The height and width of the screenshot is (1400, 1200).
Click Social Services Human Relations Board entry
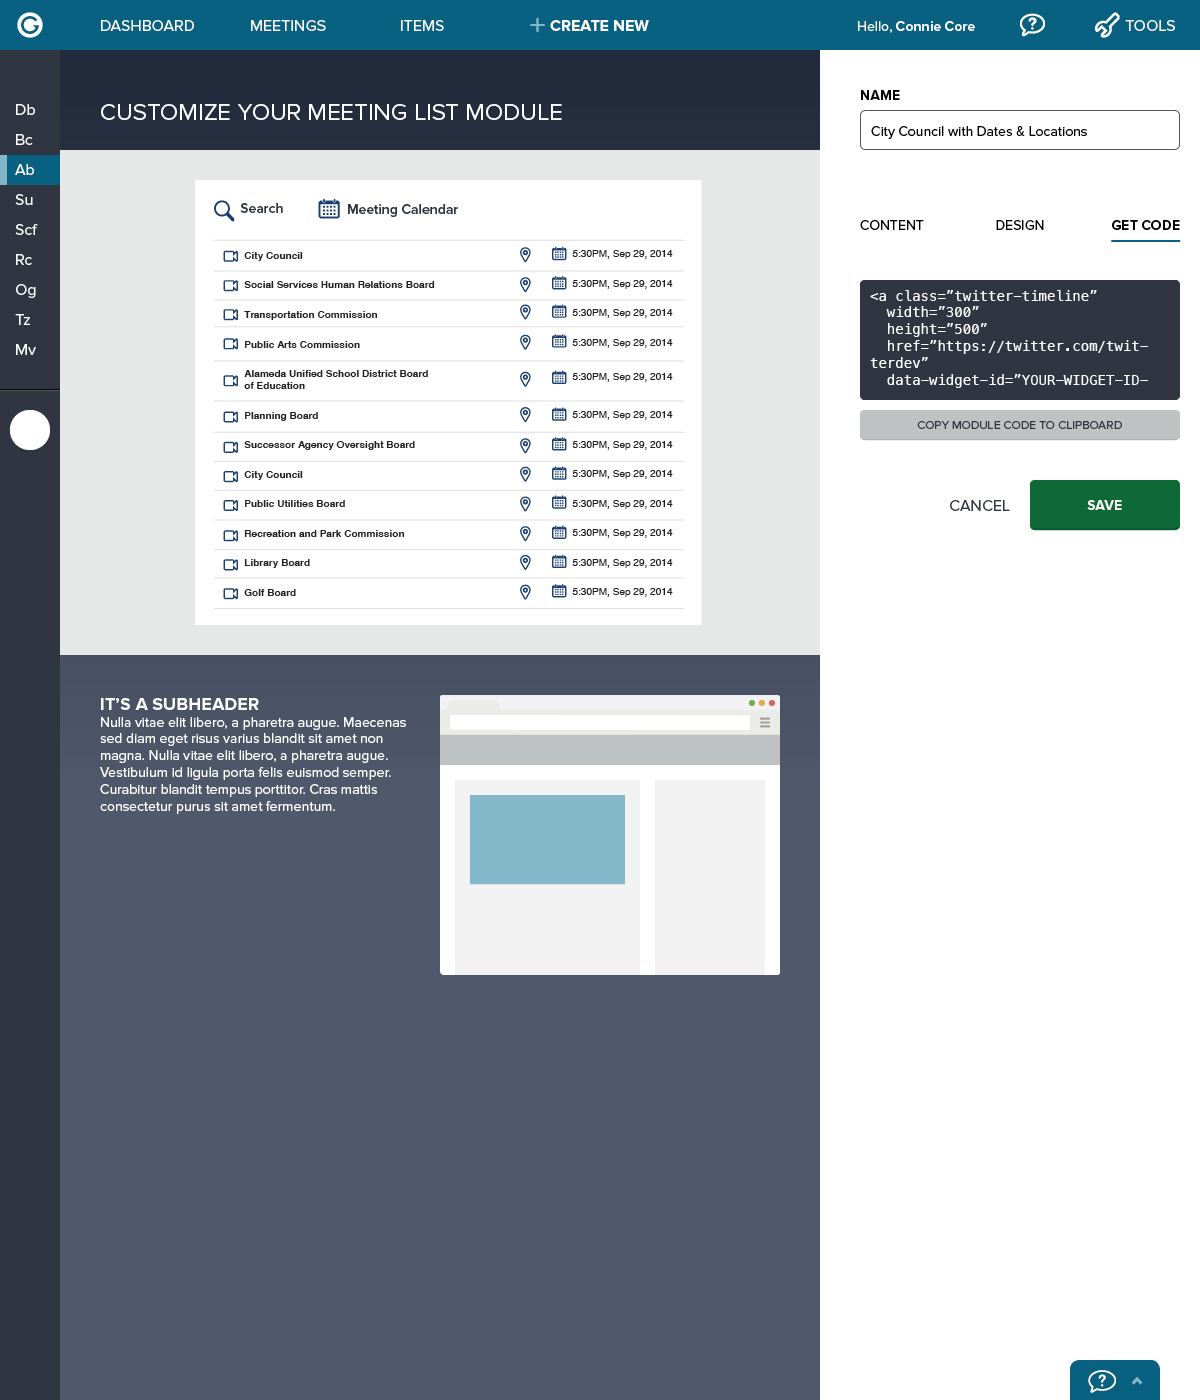[x=339, y=285]
